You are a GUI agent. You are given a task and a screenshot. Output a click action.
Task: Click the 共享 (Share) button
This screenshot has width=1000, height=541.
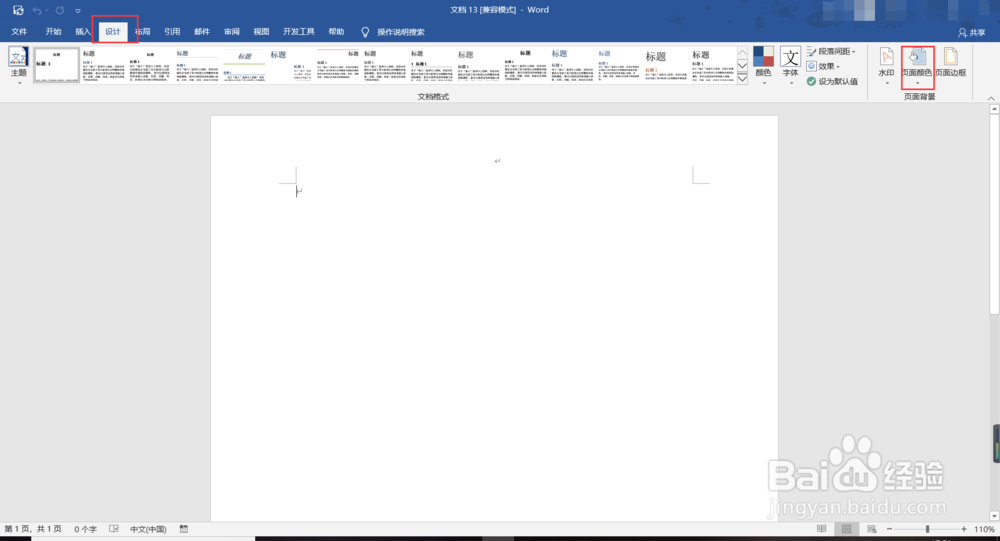(x=972, y=32)
